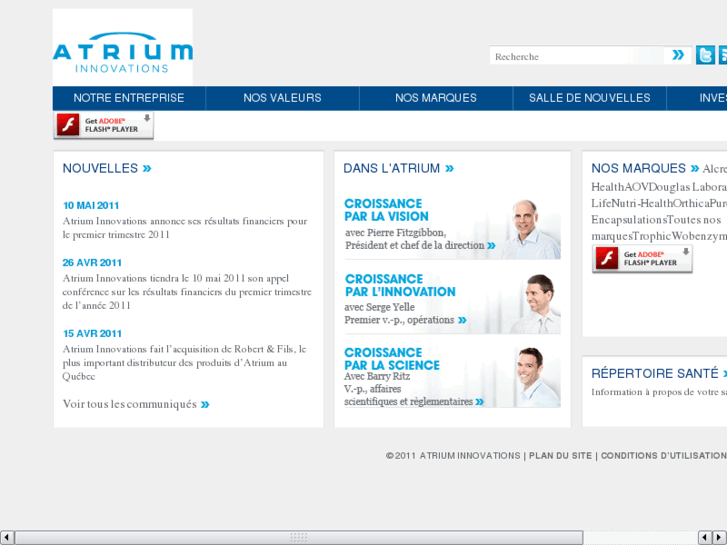Open the Nouvelles section heading link
The width and height of the screenshot is (727, 545).
tap(100, 168)
